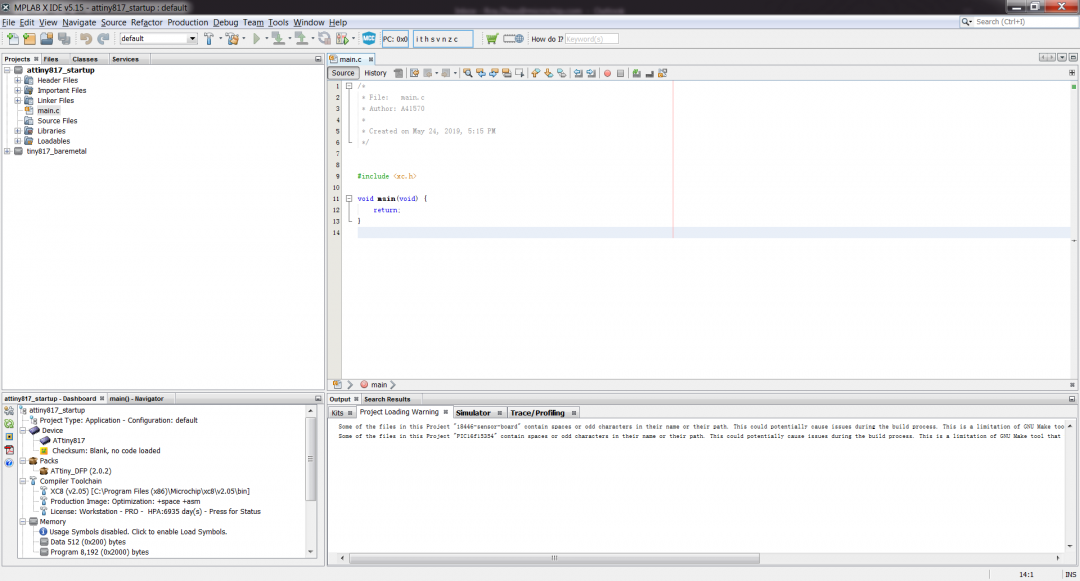
Task: Select main.c in the Projects tree
Action: (x=48, y=110)
